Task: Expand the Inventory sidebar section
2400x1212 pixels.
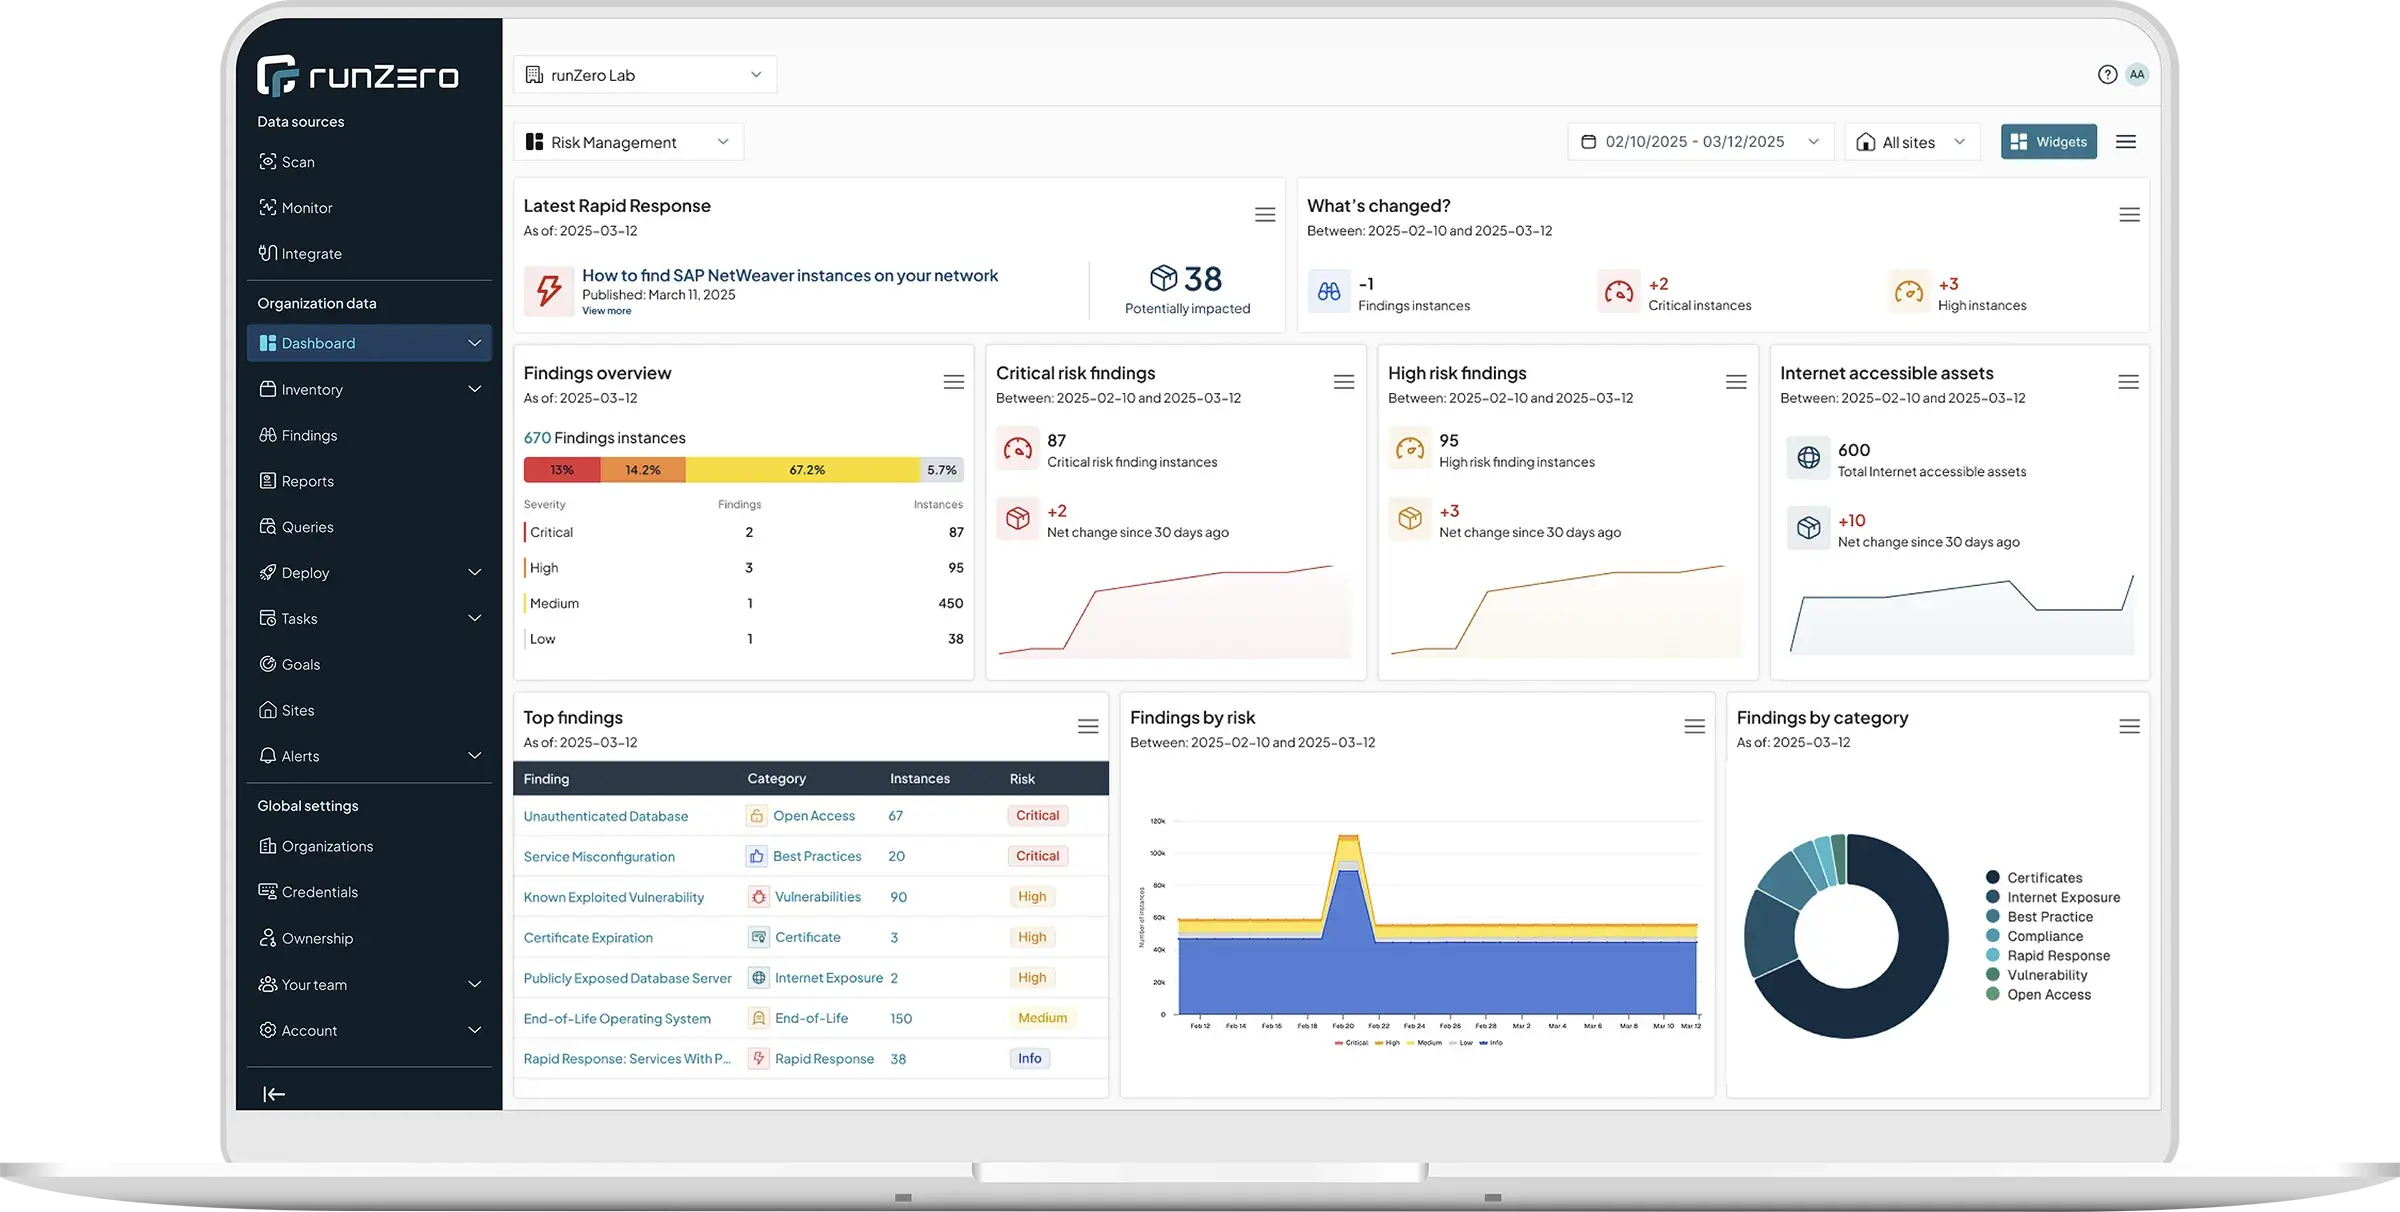Action: pyautogui.click(x=369, y=389)
